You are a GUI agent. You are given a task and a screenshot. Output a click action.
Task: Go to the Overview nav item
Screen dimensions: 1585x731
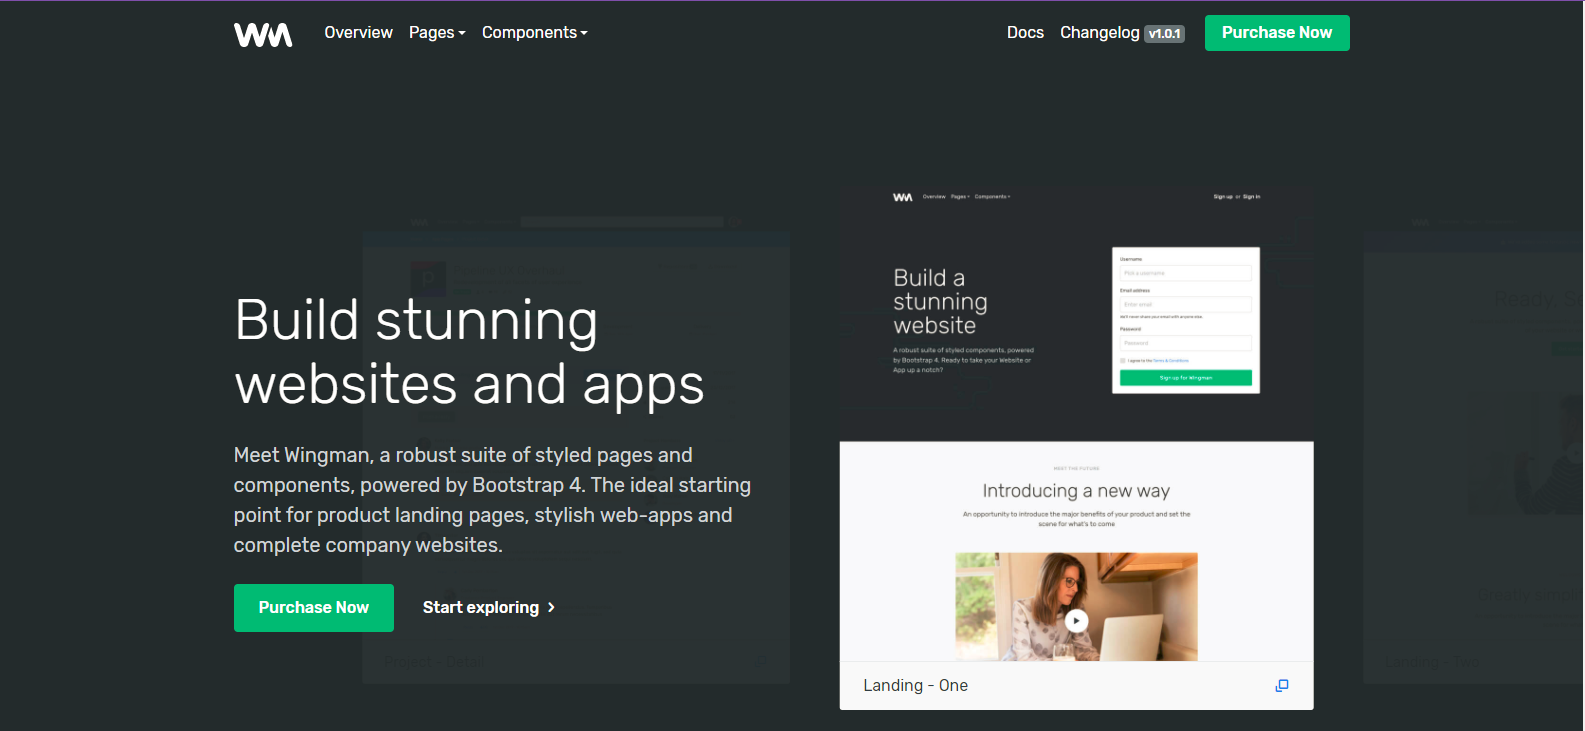coord(358,33)
